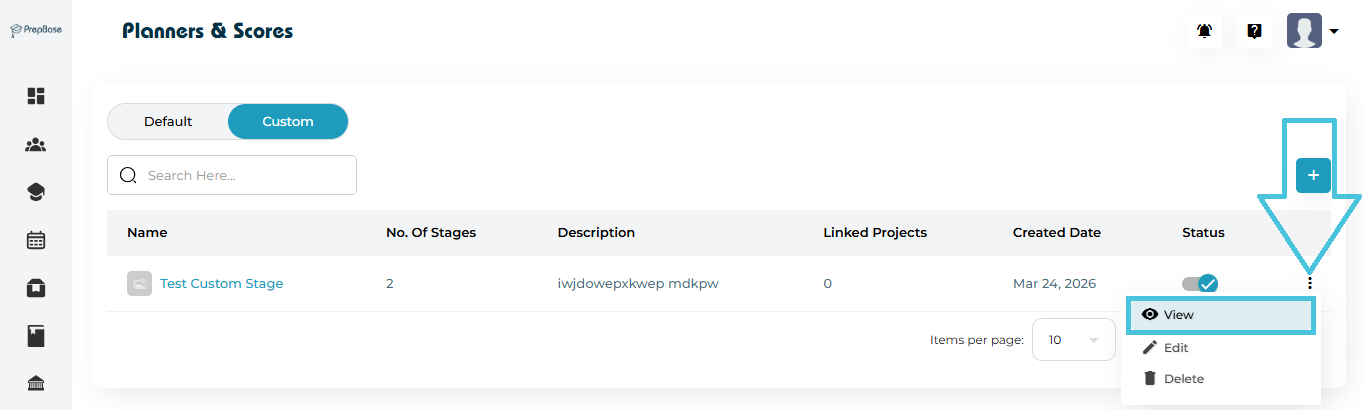The image size is (1363, 410).
Task: Expand the user profile dropdown arrow
Action: coord(1334,31)
